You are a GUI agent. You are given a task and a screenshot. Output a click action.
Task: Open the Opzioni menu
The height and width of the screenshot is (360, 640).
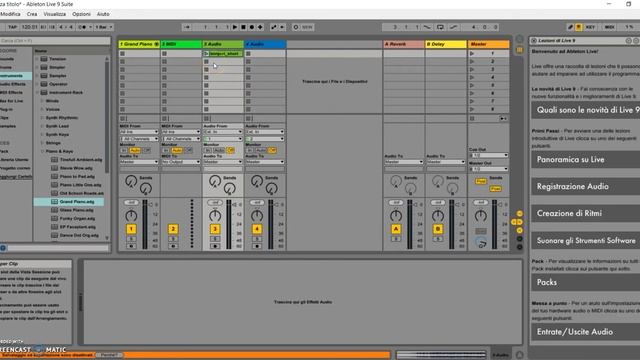pos(81,14)
